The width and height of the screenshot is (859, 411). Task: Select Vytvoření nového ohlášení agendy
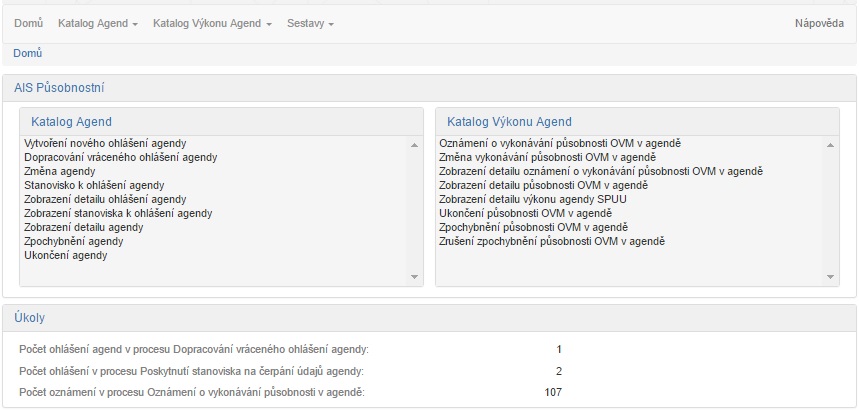tap(105, 144)
